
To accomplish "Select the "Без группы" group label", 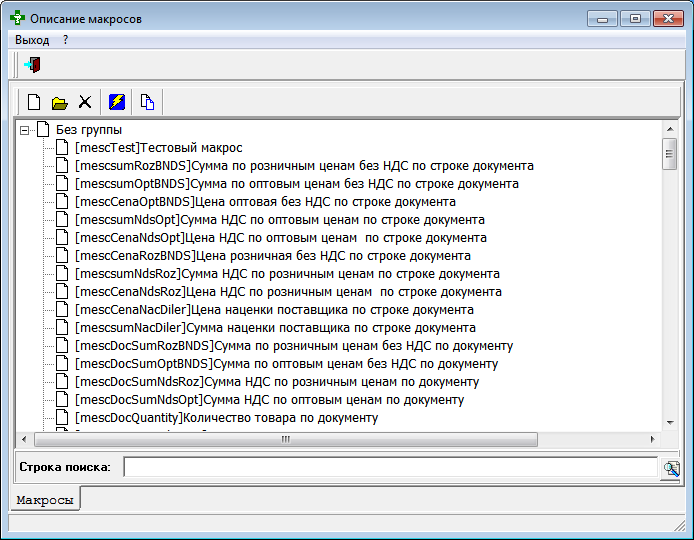I will 89,130.
